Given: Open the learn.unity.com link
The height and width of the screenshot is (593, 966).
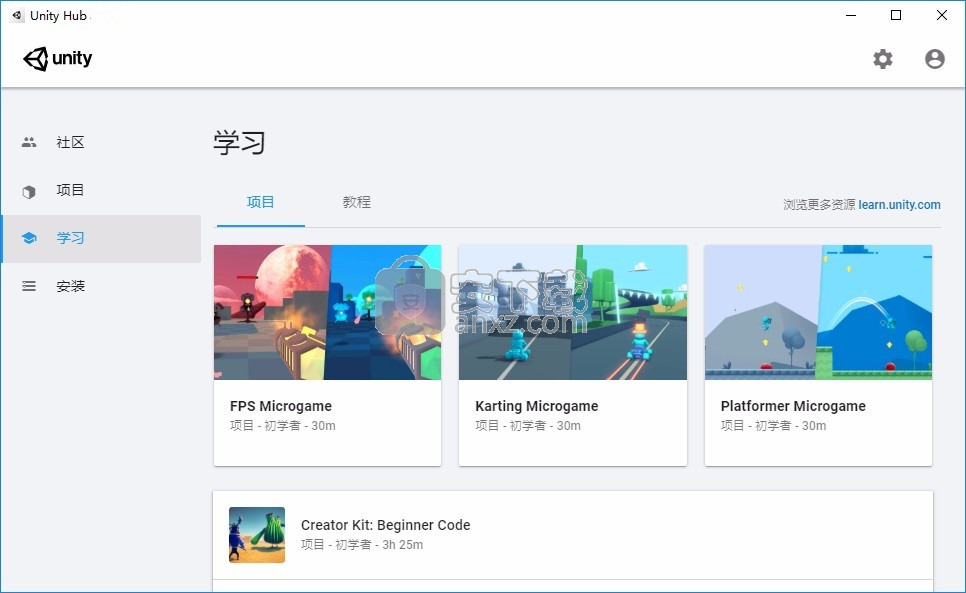Looking at the screenshot, I should click(x=899, y=204).
